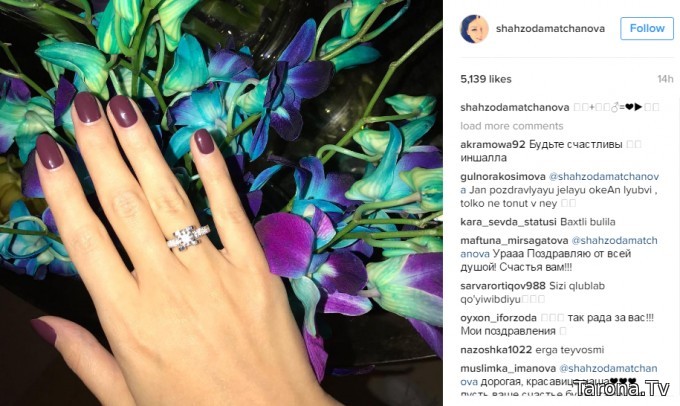Expand load more comments
This screenshot has height=406, width=680.
[x=512, y=126]
